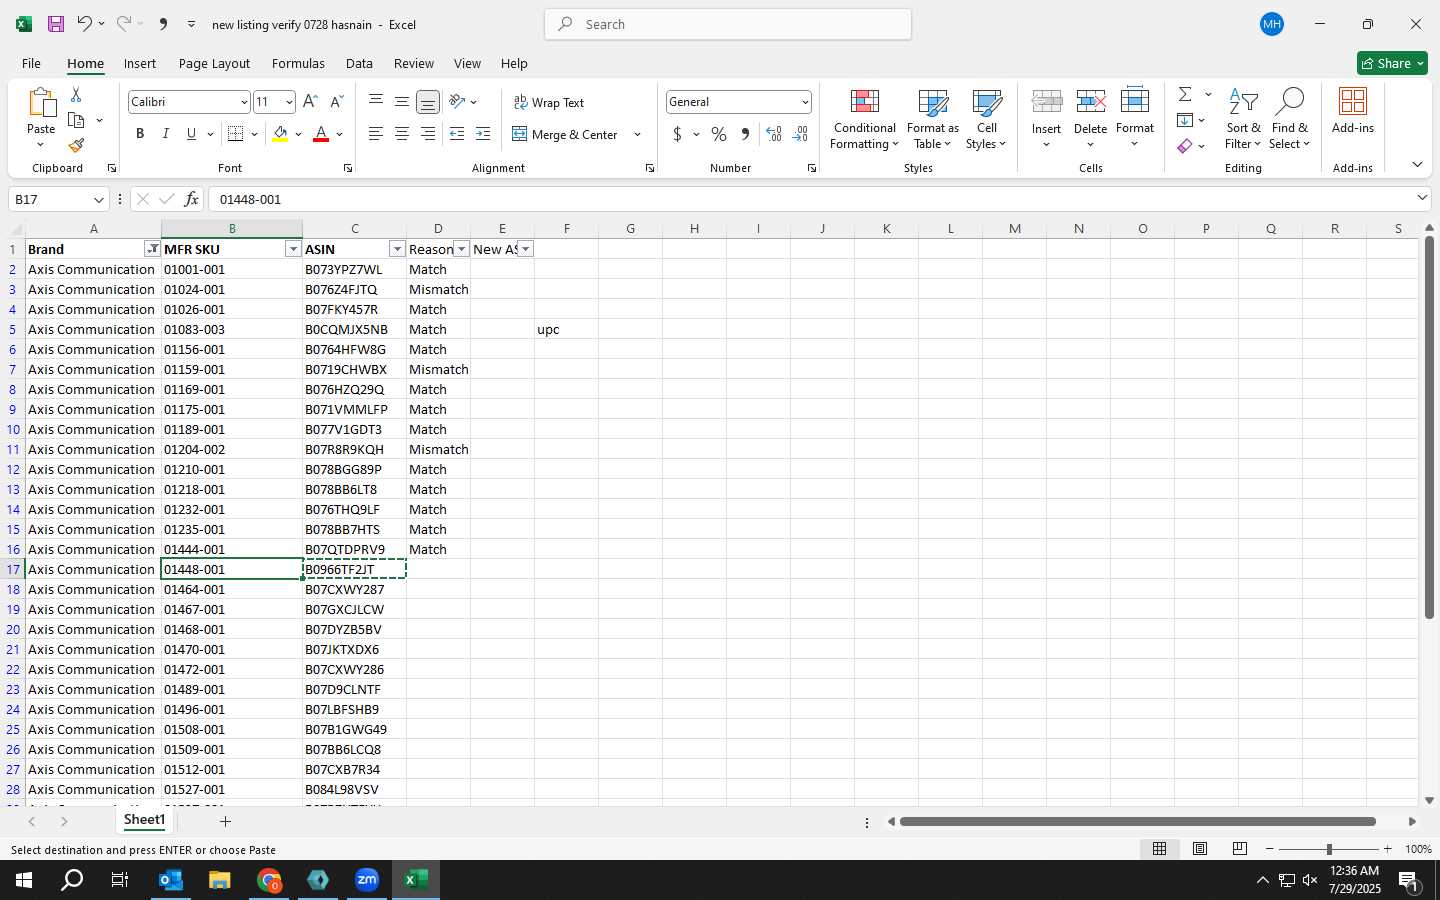Open the General number format dropdown
Image resolution: width=1440 pixels, height=900 pixels.
pos(804,102)
